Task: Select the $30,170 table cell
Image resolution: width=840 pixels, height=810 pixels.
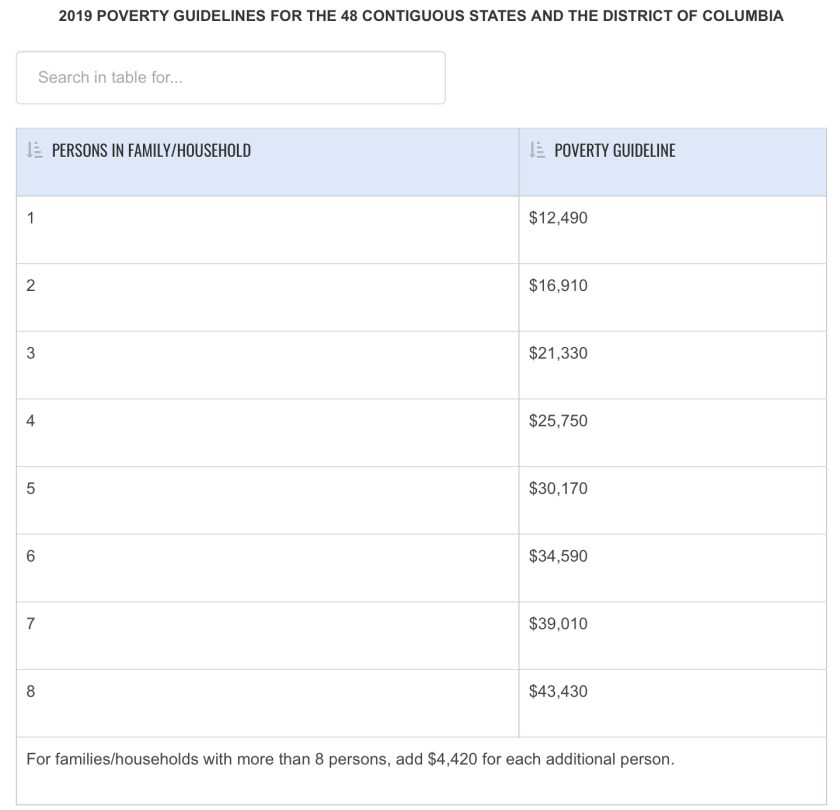Action: coord(558,489)
